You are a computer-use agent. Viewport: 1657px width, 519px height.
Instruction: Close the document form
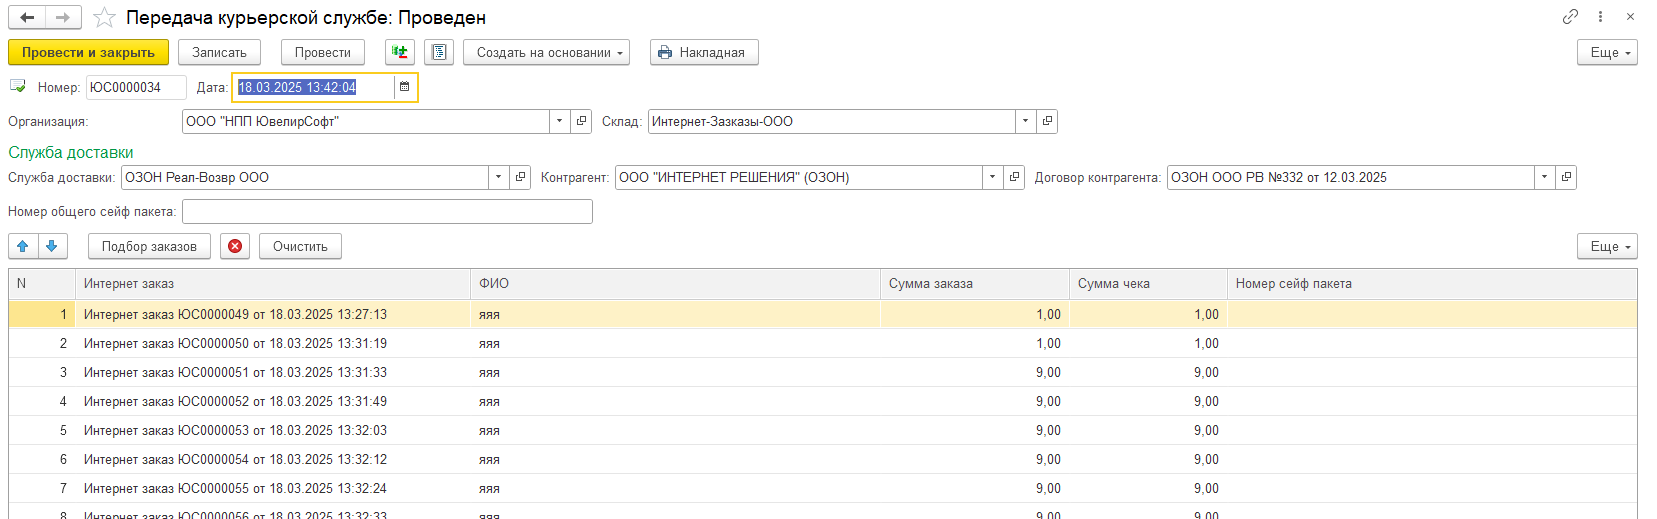tap(1630, 17)
